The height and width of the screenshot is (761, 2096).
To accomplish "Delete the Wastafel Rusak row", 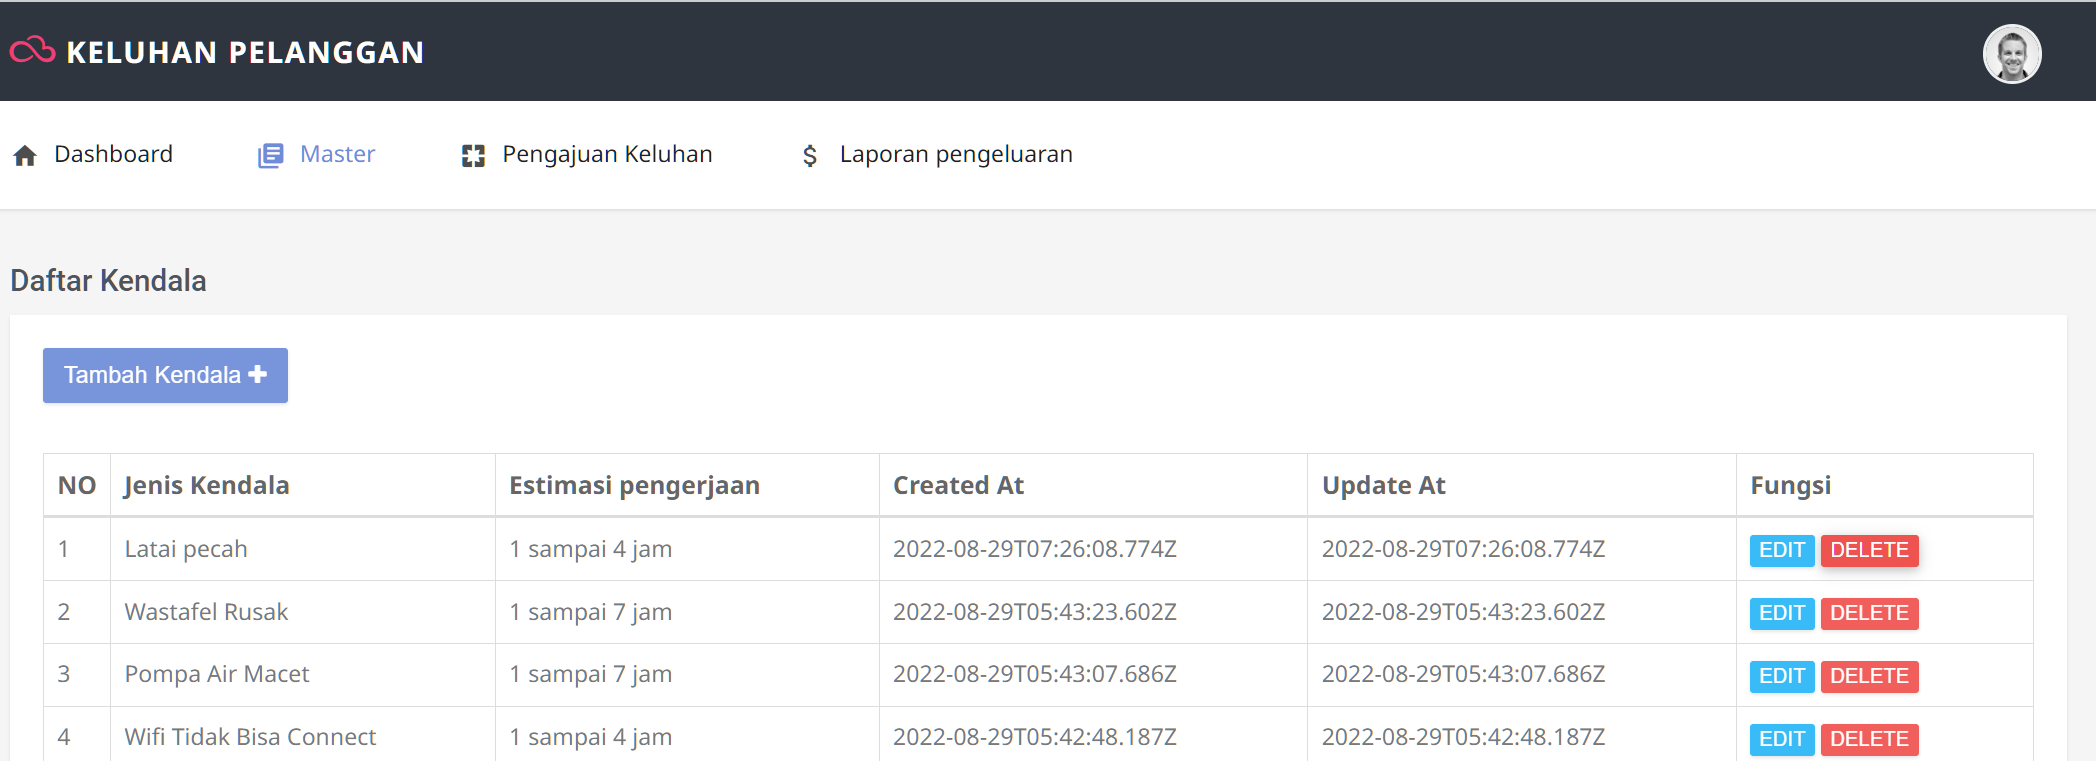I will pyautogui.click(x=1869, y=613).
